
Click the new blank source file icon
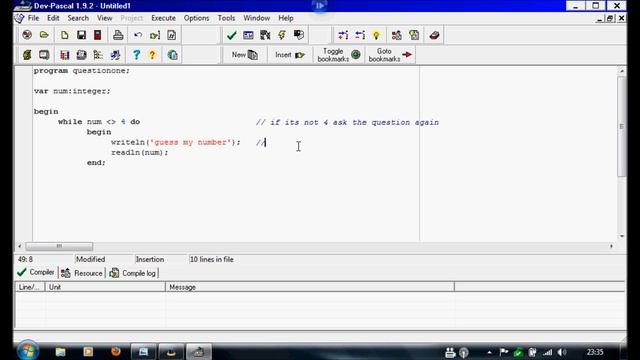pos(64,35)
